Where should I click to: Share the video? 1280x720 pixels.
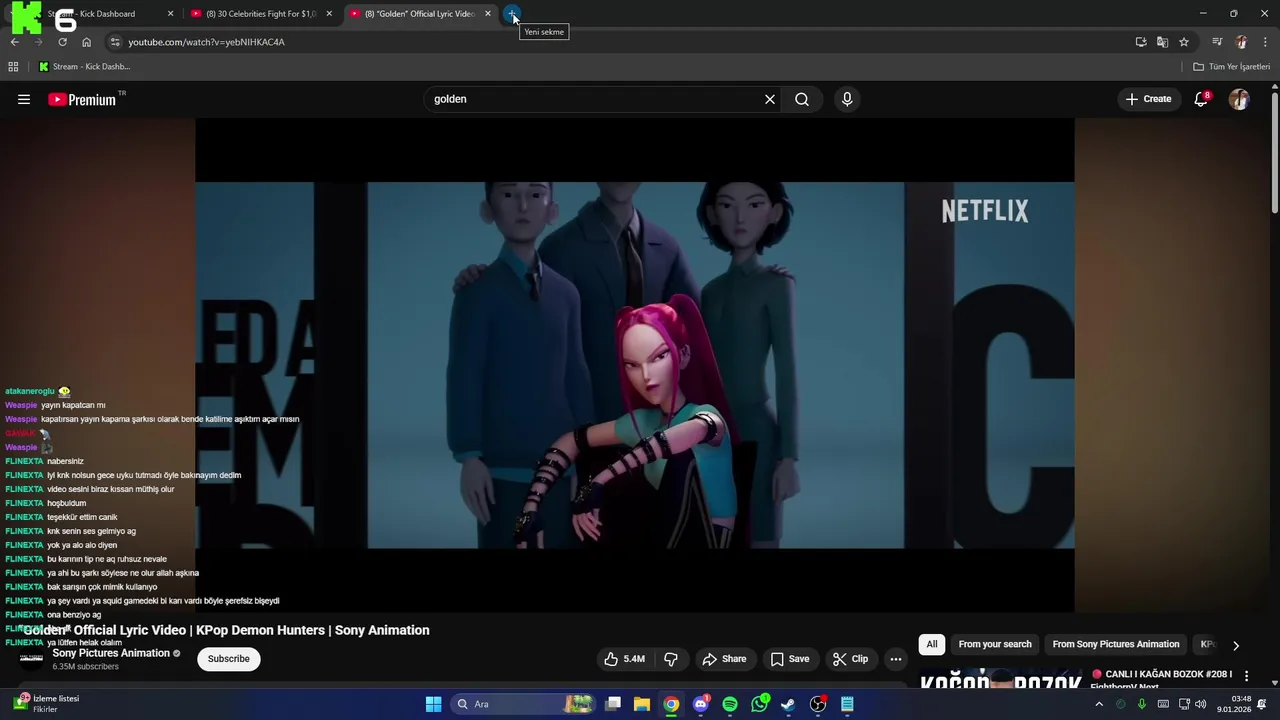[724, 659]
